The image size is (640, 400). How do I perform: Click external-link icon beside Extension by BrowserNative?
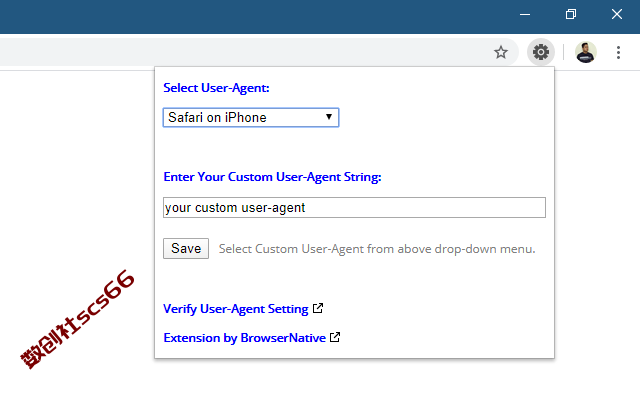pos(335,337)
